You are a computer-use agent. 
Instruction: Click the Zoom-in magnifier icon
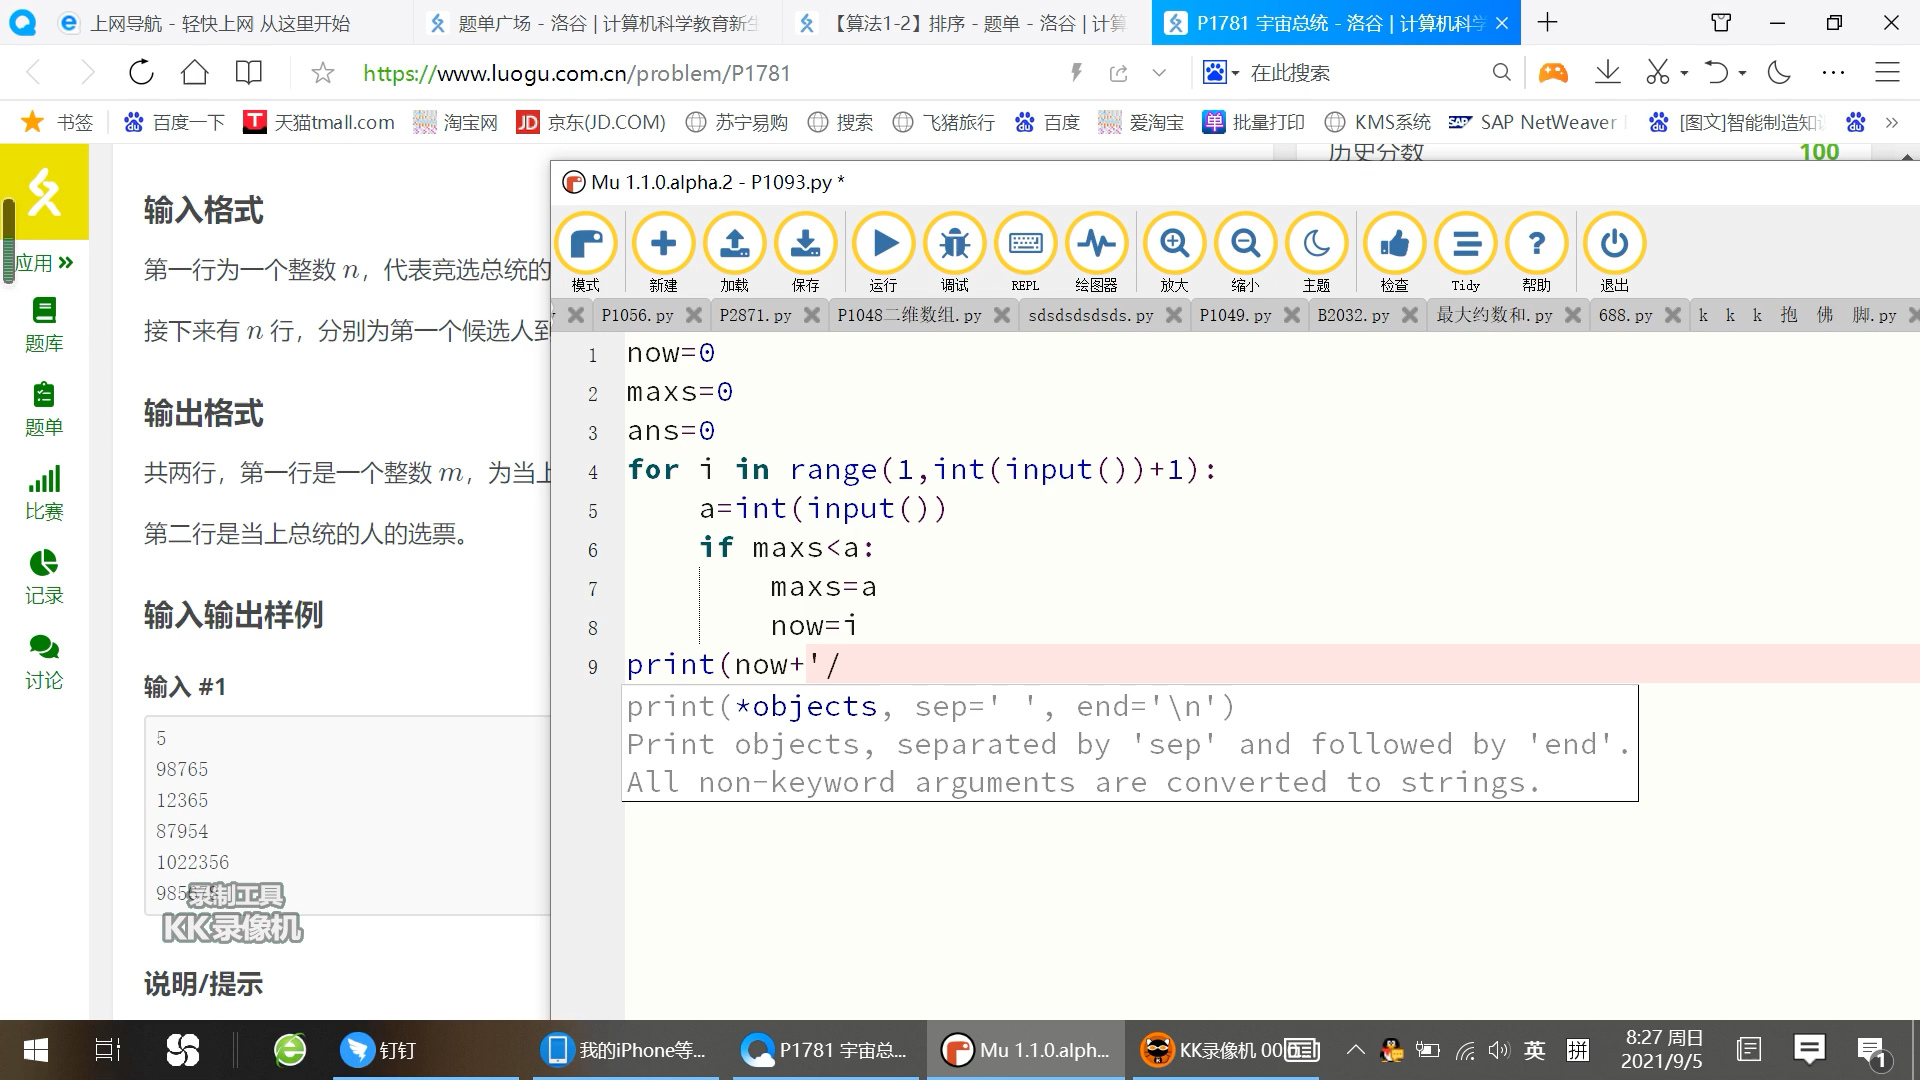[1174, 245]
